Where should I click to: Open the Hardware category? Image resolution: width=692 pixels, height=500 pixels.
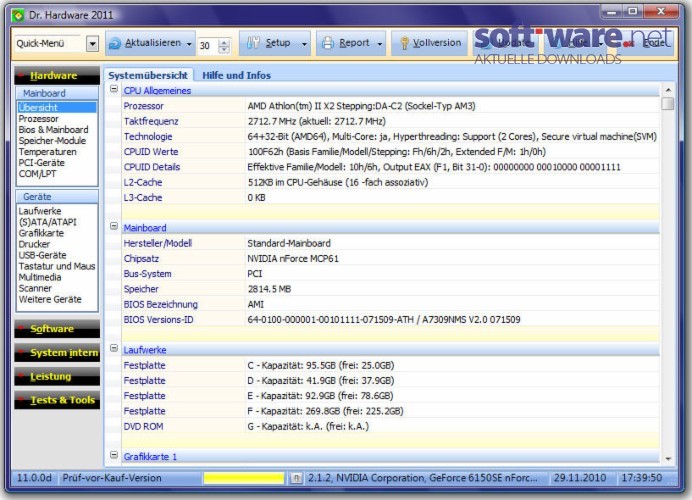tap(57, 76)
